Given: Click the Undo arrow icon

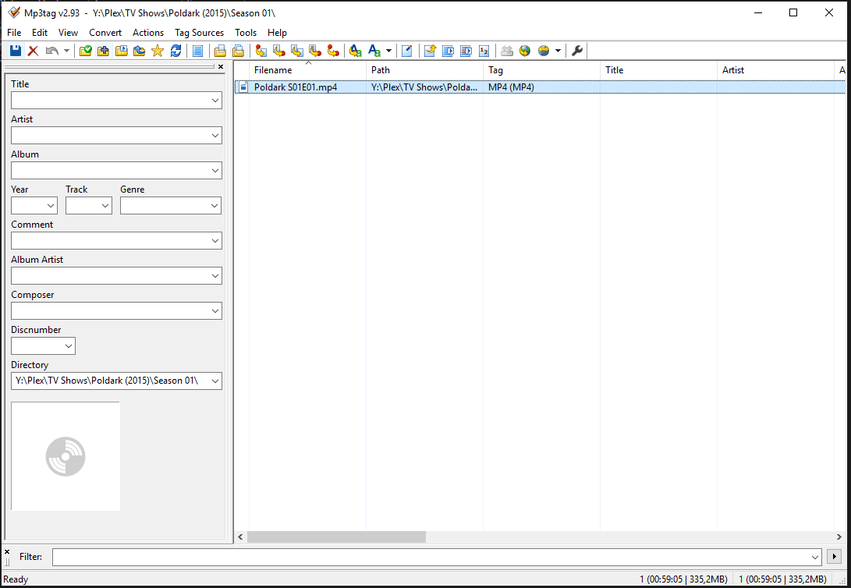Looking at the screenshot, I should pyautogui.click(x=52, y=50).
